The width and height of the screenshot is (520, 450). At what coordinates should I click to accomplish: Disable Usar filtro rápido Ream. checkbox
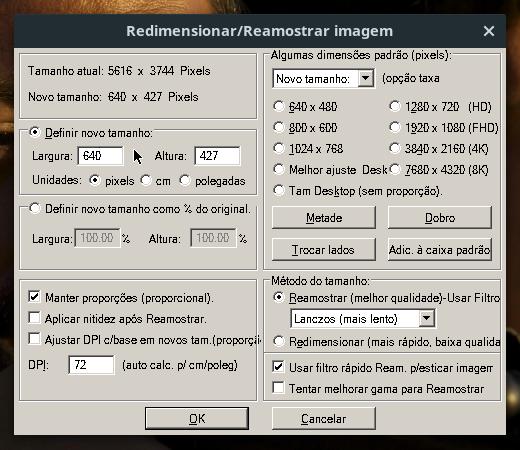[278, 367]
